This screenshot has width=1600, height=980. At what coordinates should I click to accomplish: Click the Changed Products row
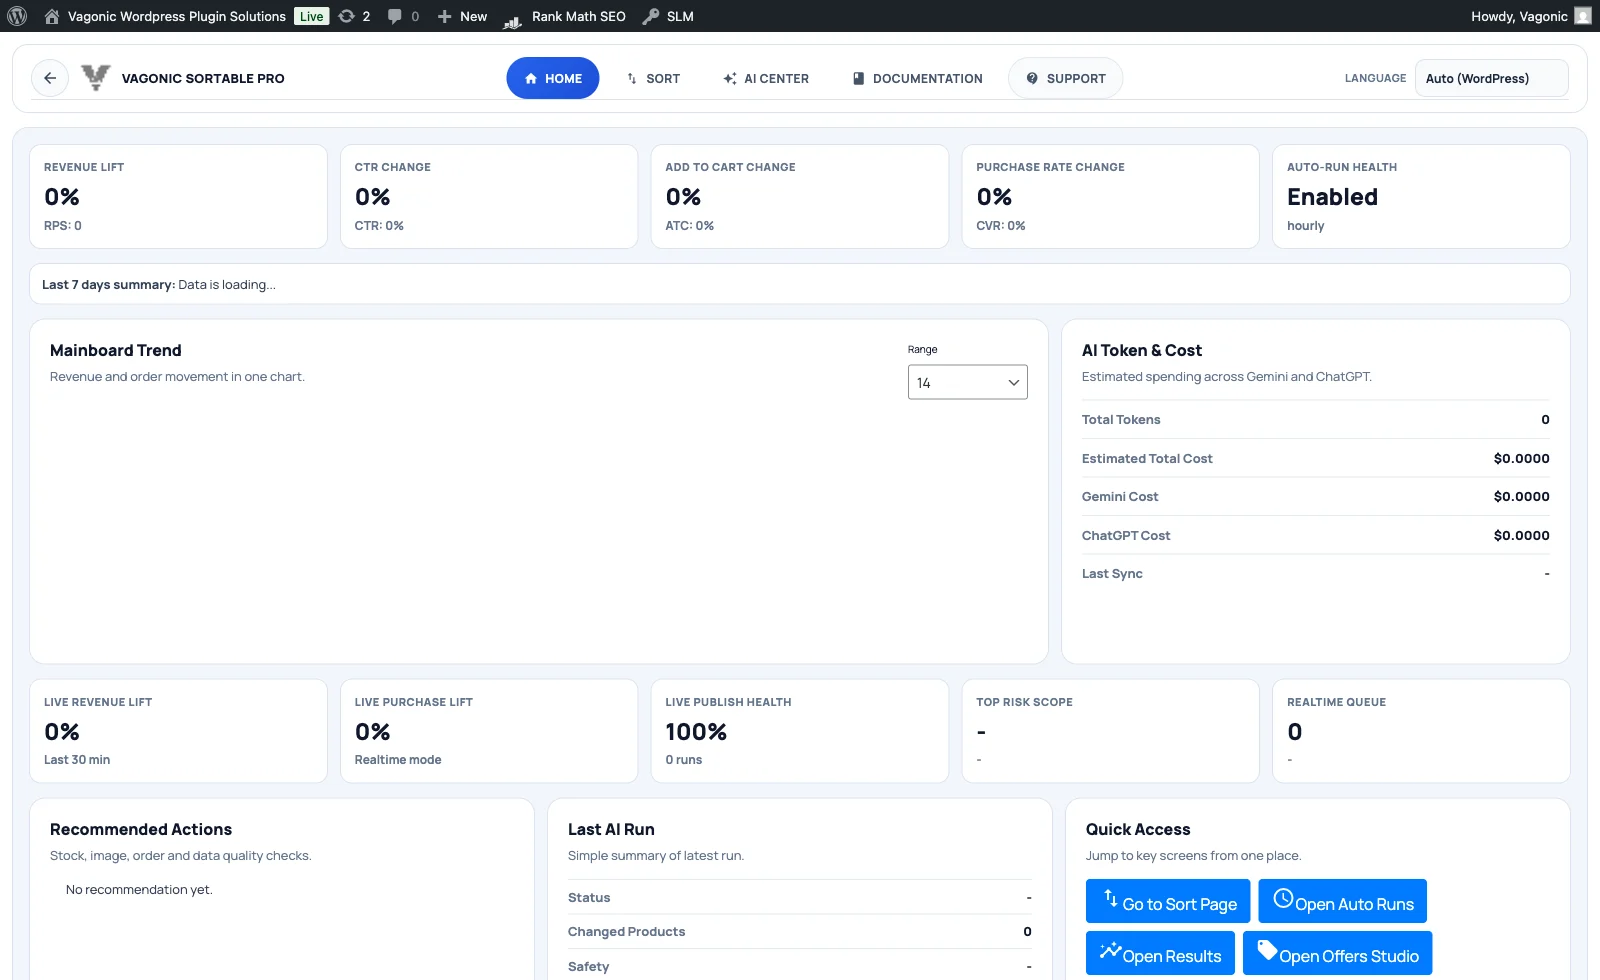[x=800, y=932]
